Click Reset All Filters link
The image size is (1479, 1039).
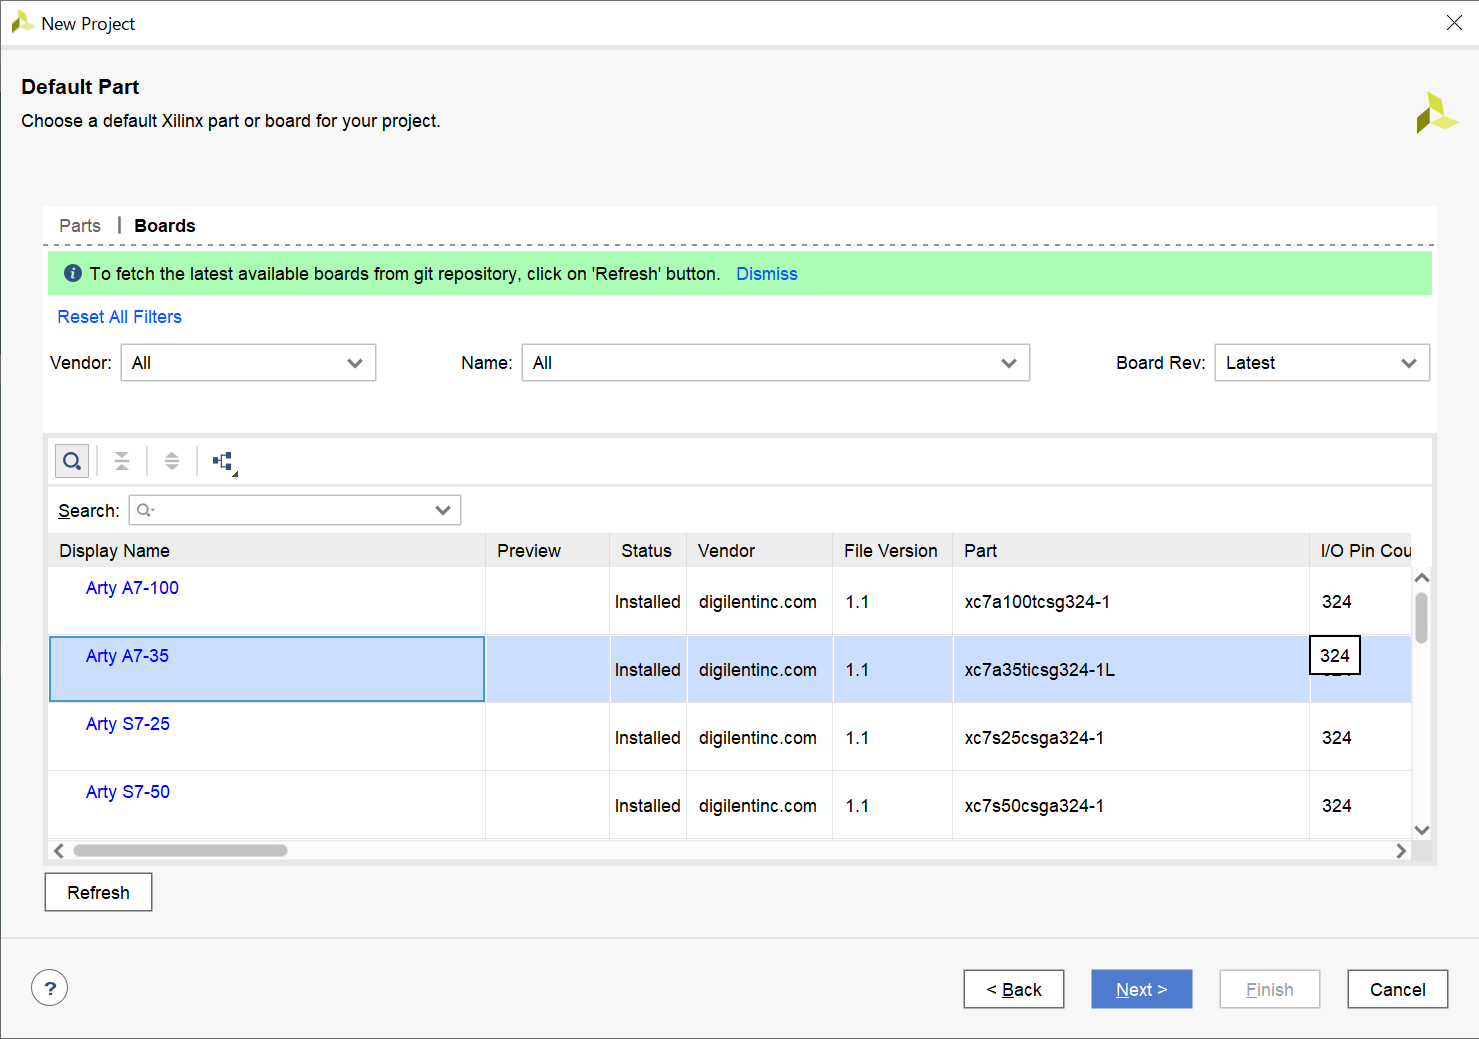pos(120,317)
